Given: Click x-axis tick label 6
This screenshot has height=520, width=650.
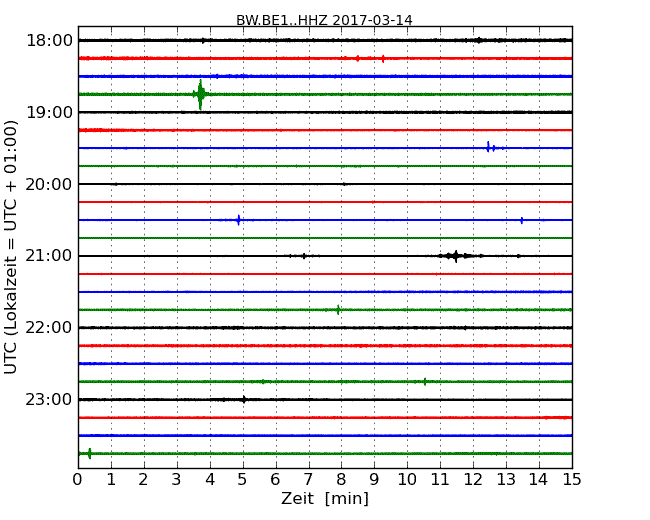Looking at the screenshot, I should [x=275, y=480].
